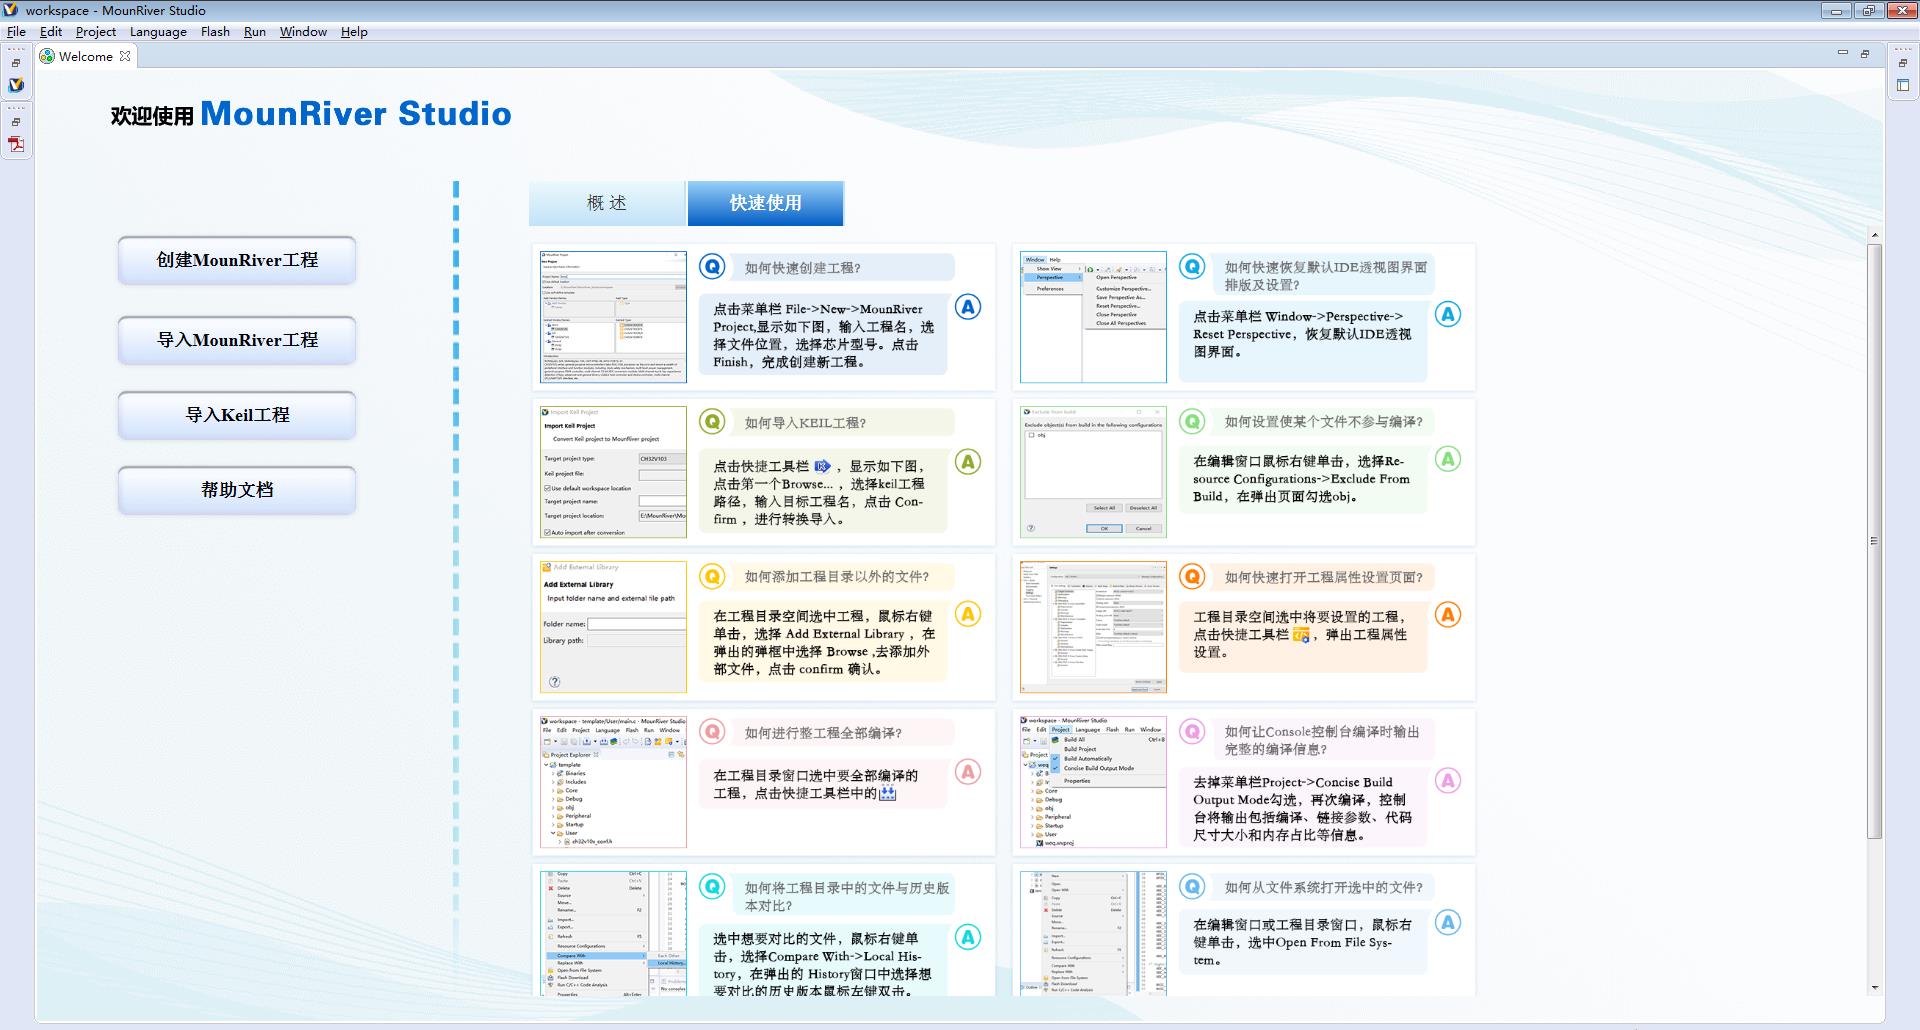Switch to the 概述 tab

point(607,203)
